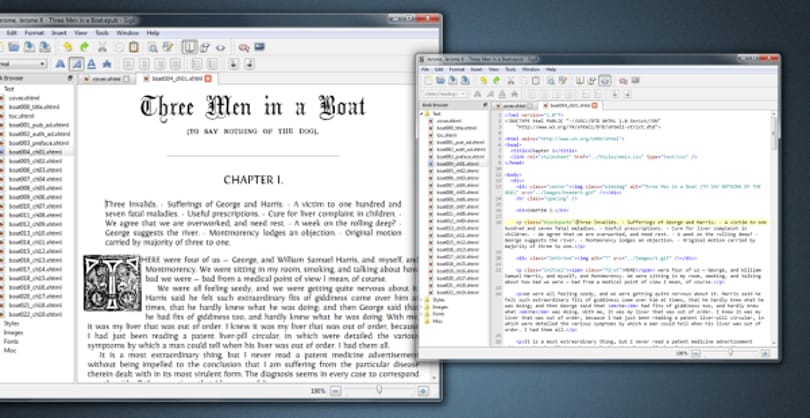
Task: Click Images folder in Book View window browser
Action: [x=13, y=332]
